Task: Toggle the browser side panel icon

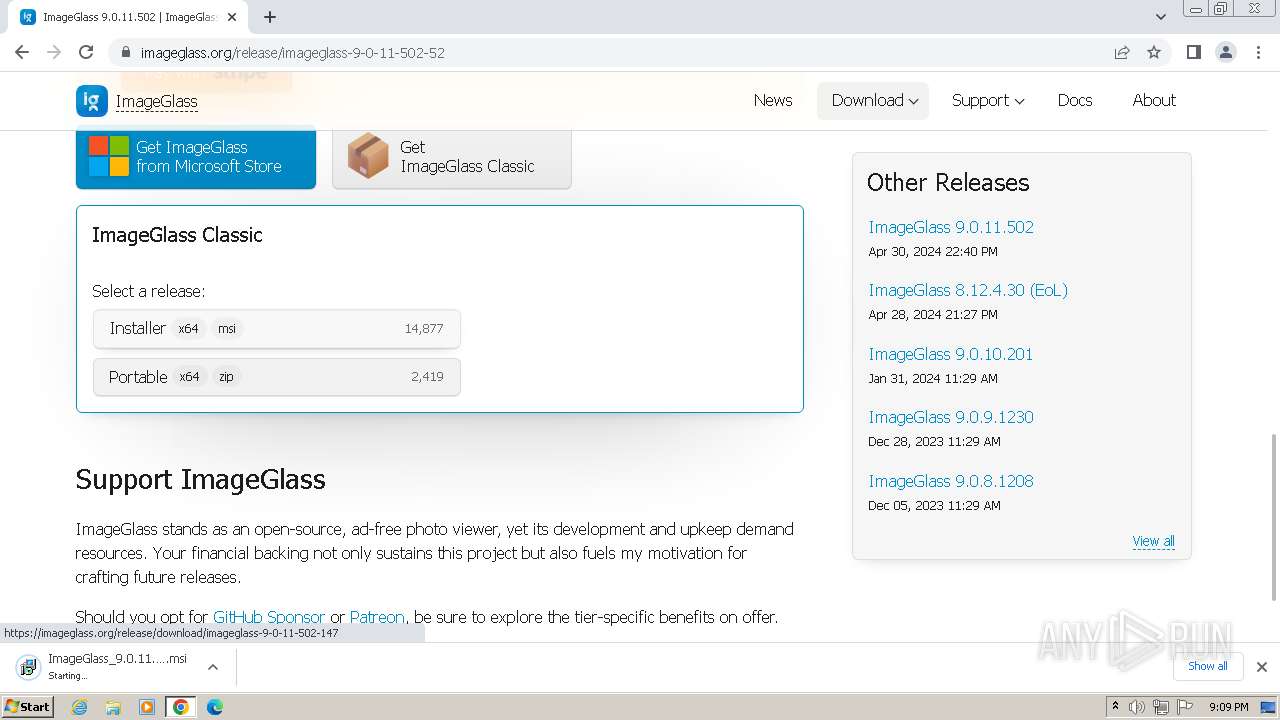Action: (1193, 52)
